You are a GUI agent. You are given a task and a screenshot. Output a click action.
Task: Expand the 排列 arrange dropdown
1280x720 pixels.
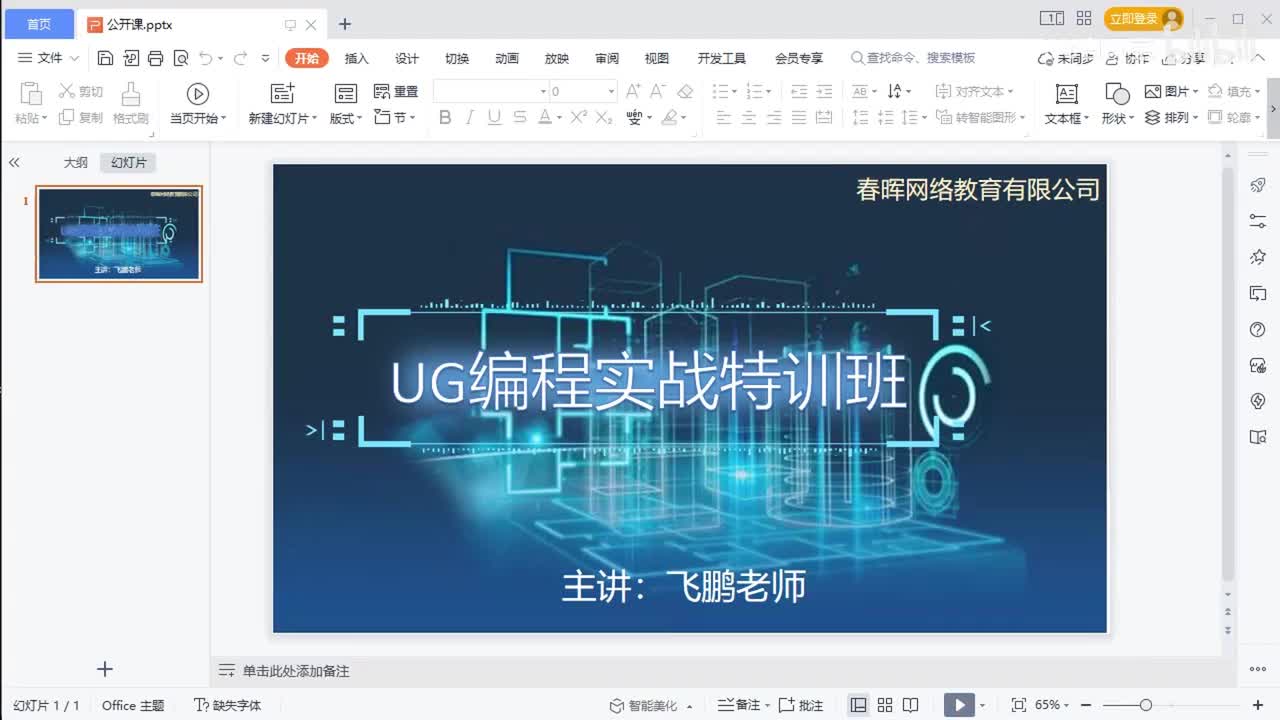point(1197,118)
